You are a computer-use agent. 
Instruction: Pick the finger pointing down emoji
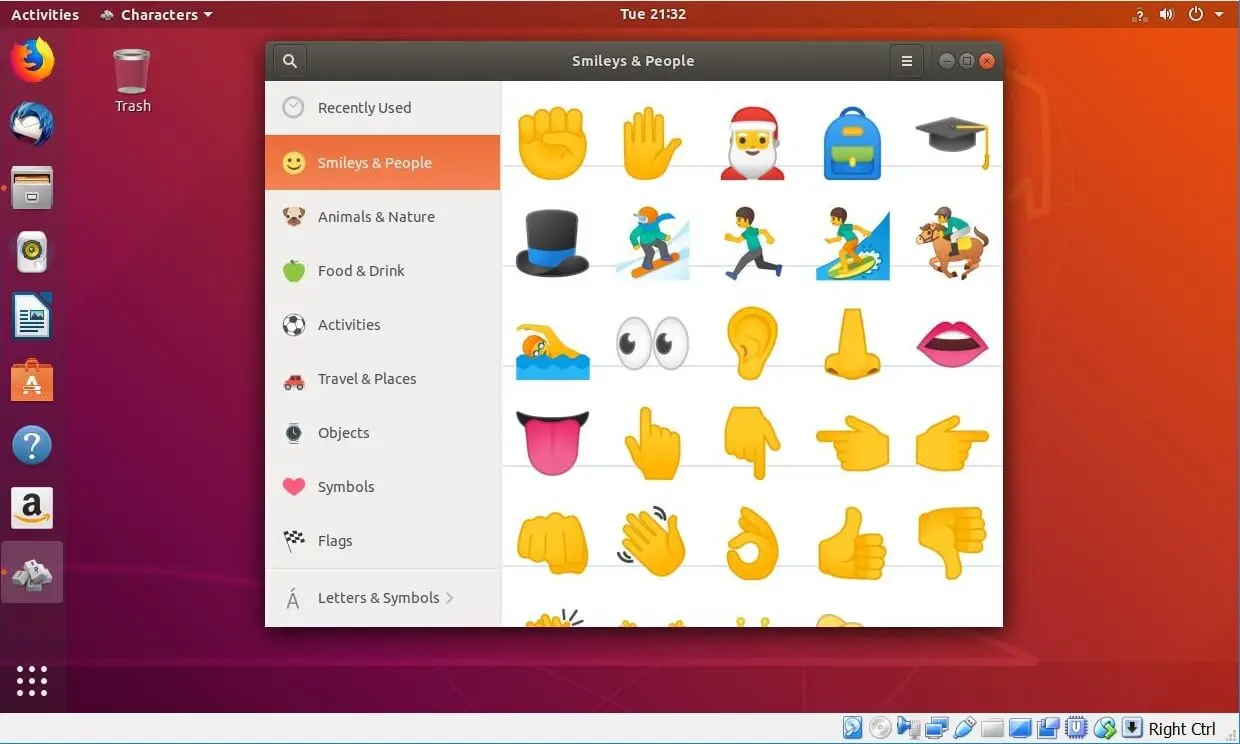(x=752, y=443)
